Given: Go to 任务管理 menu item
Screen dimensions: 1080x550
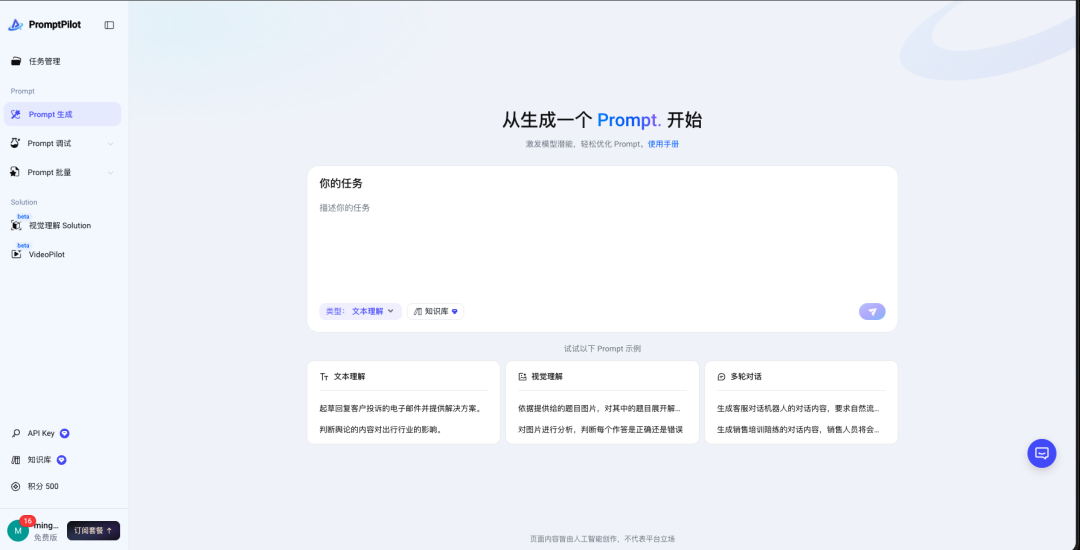Looking at the screenshot, I should (63, 61).
